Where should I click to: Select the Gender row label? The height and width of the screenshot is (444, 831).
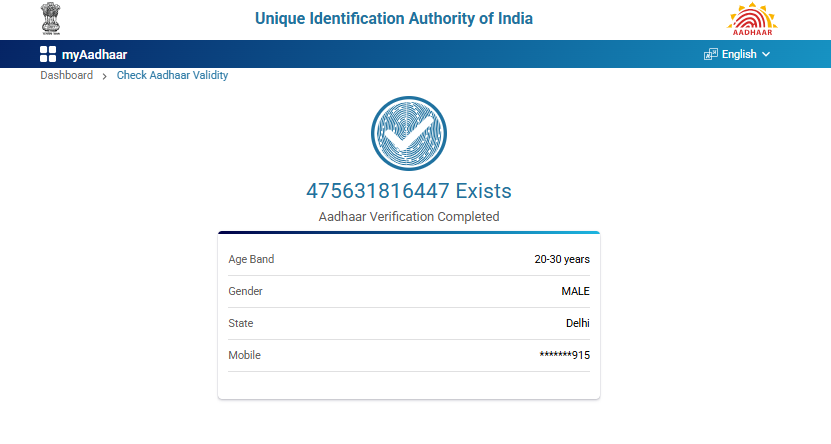click(246, 291)
